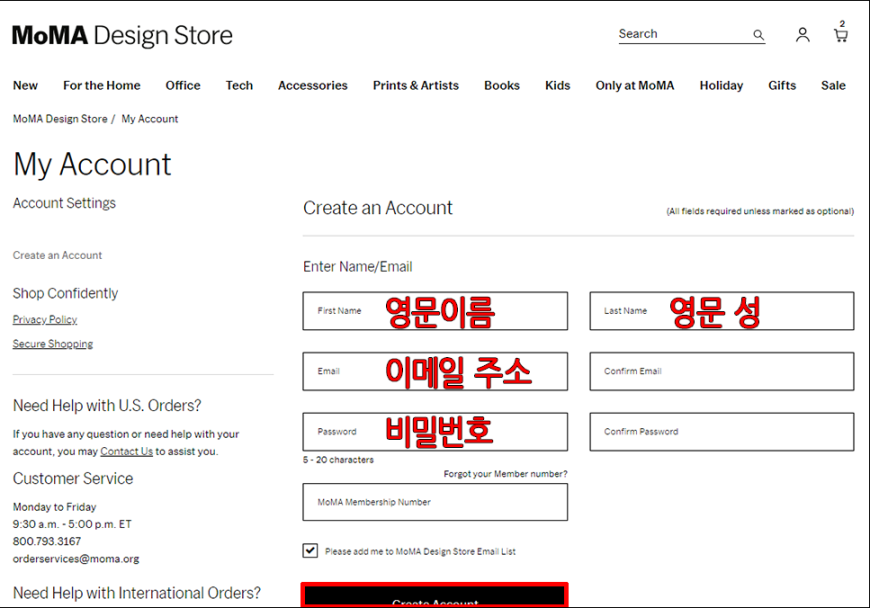This screenshot has height=608, width=870.
Task: Open the Only at MoMA menu
Action: coord(635,85)
